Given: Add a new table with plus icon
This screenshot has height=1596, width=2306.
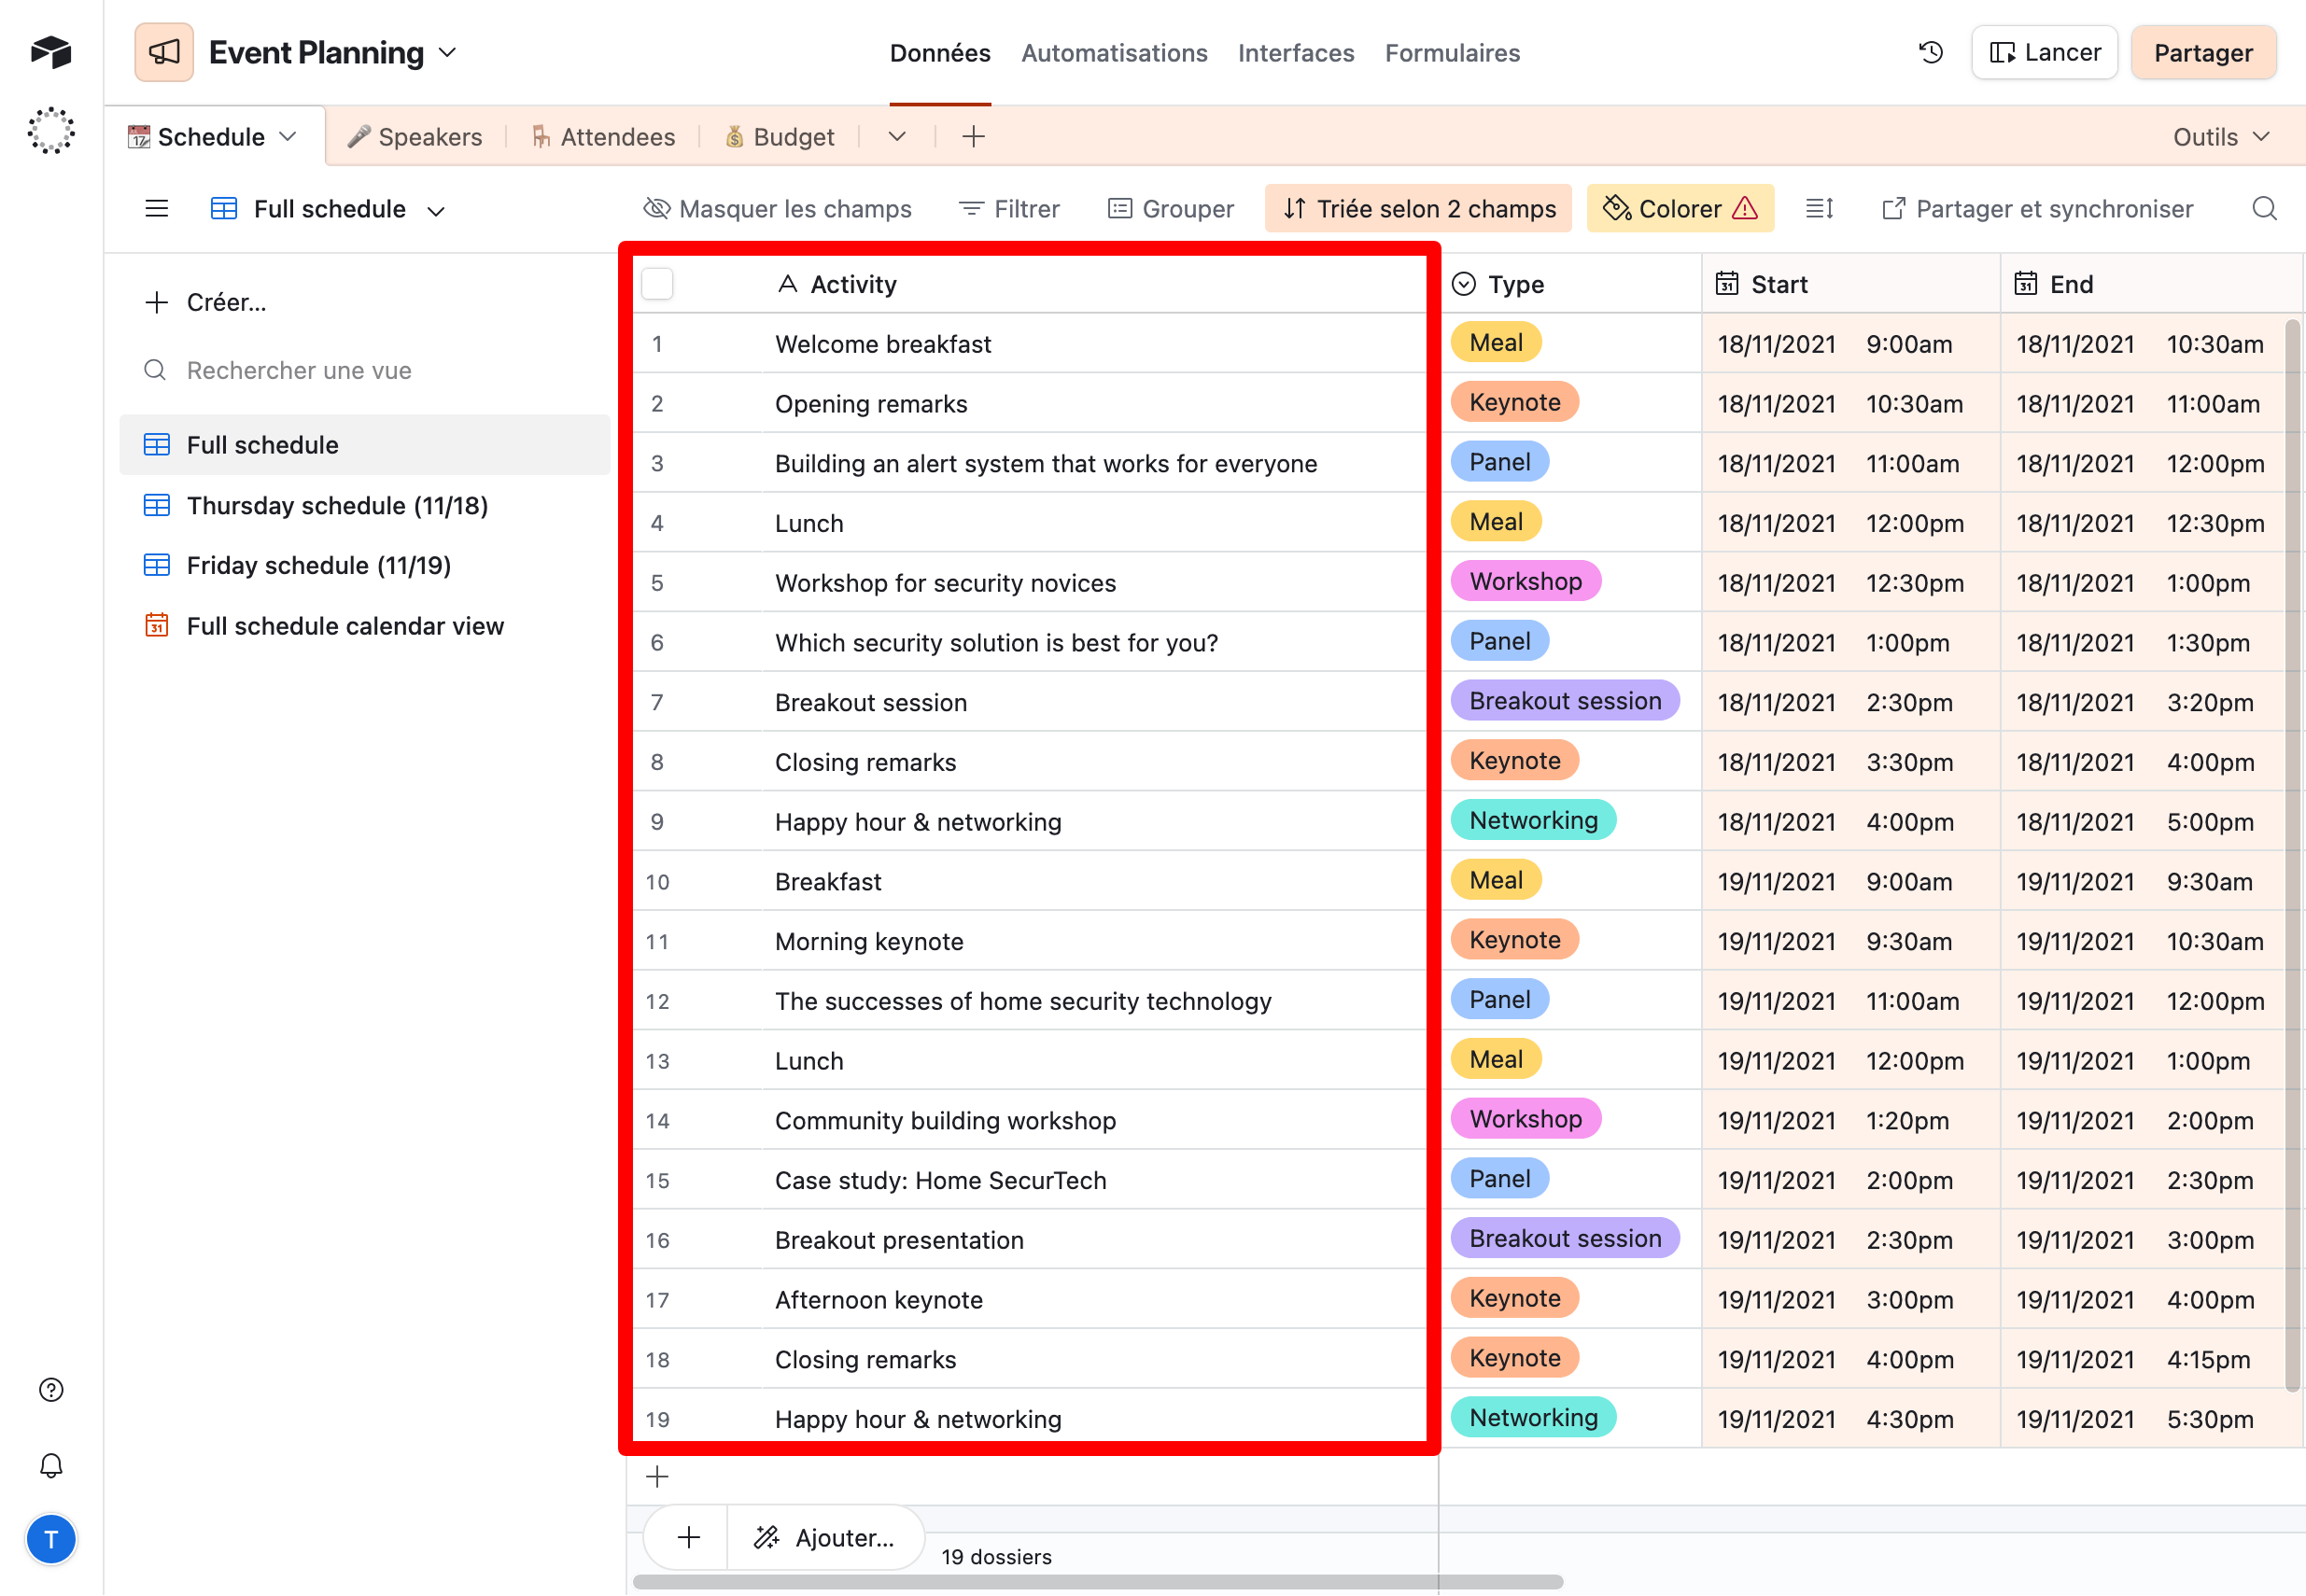Looking at the screenshot, I should 973,137.
